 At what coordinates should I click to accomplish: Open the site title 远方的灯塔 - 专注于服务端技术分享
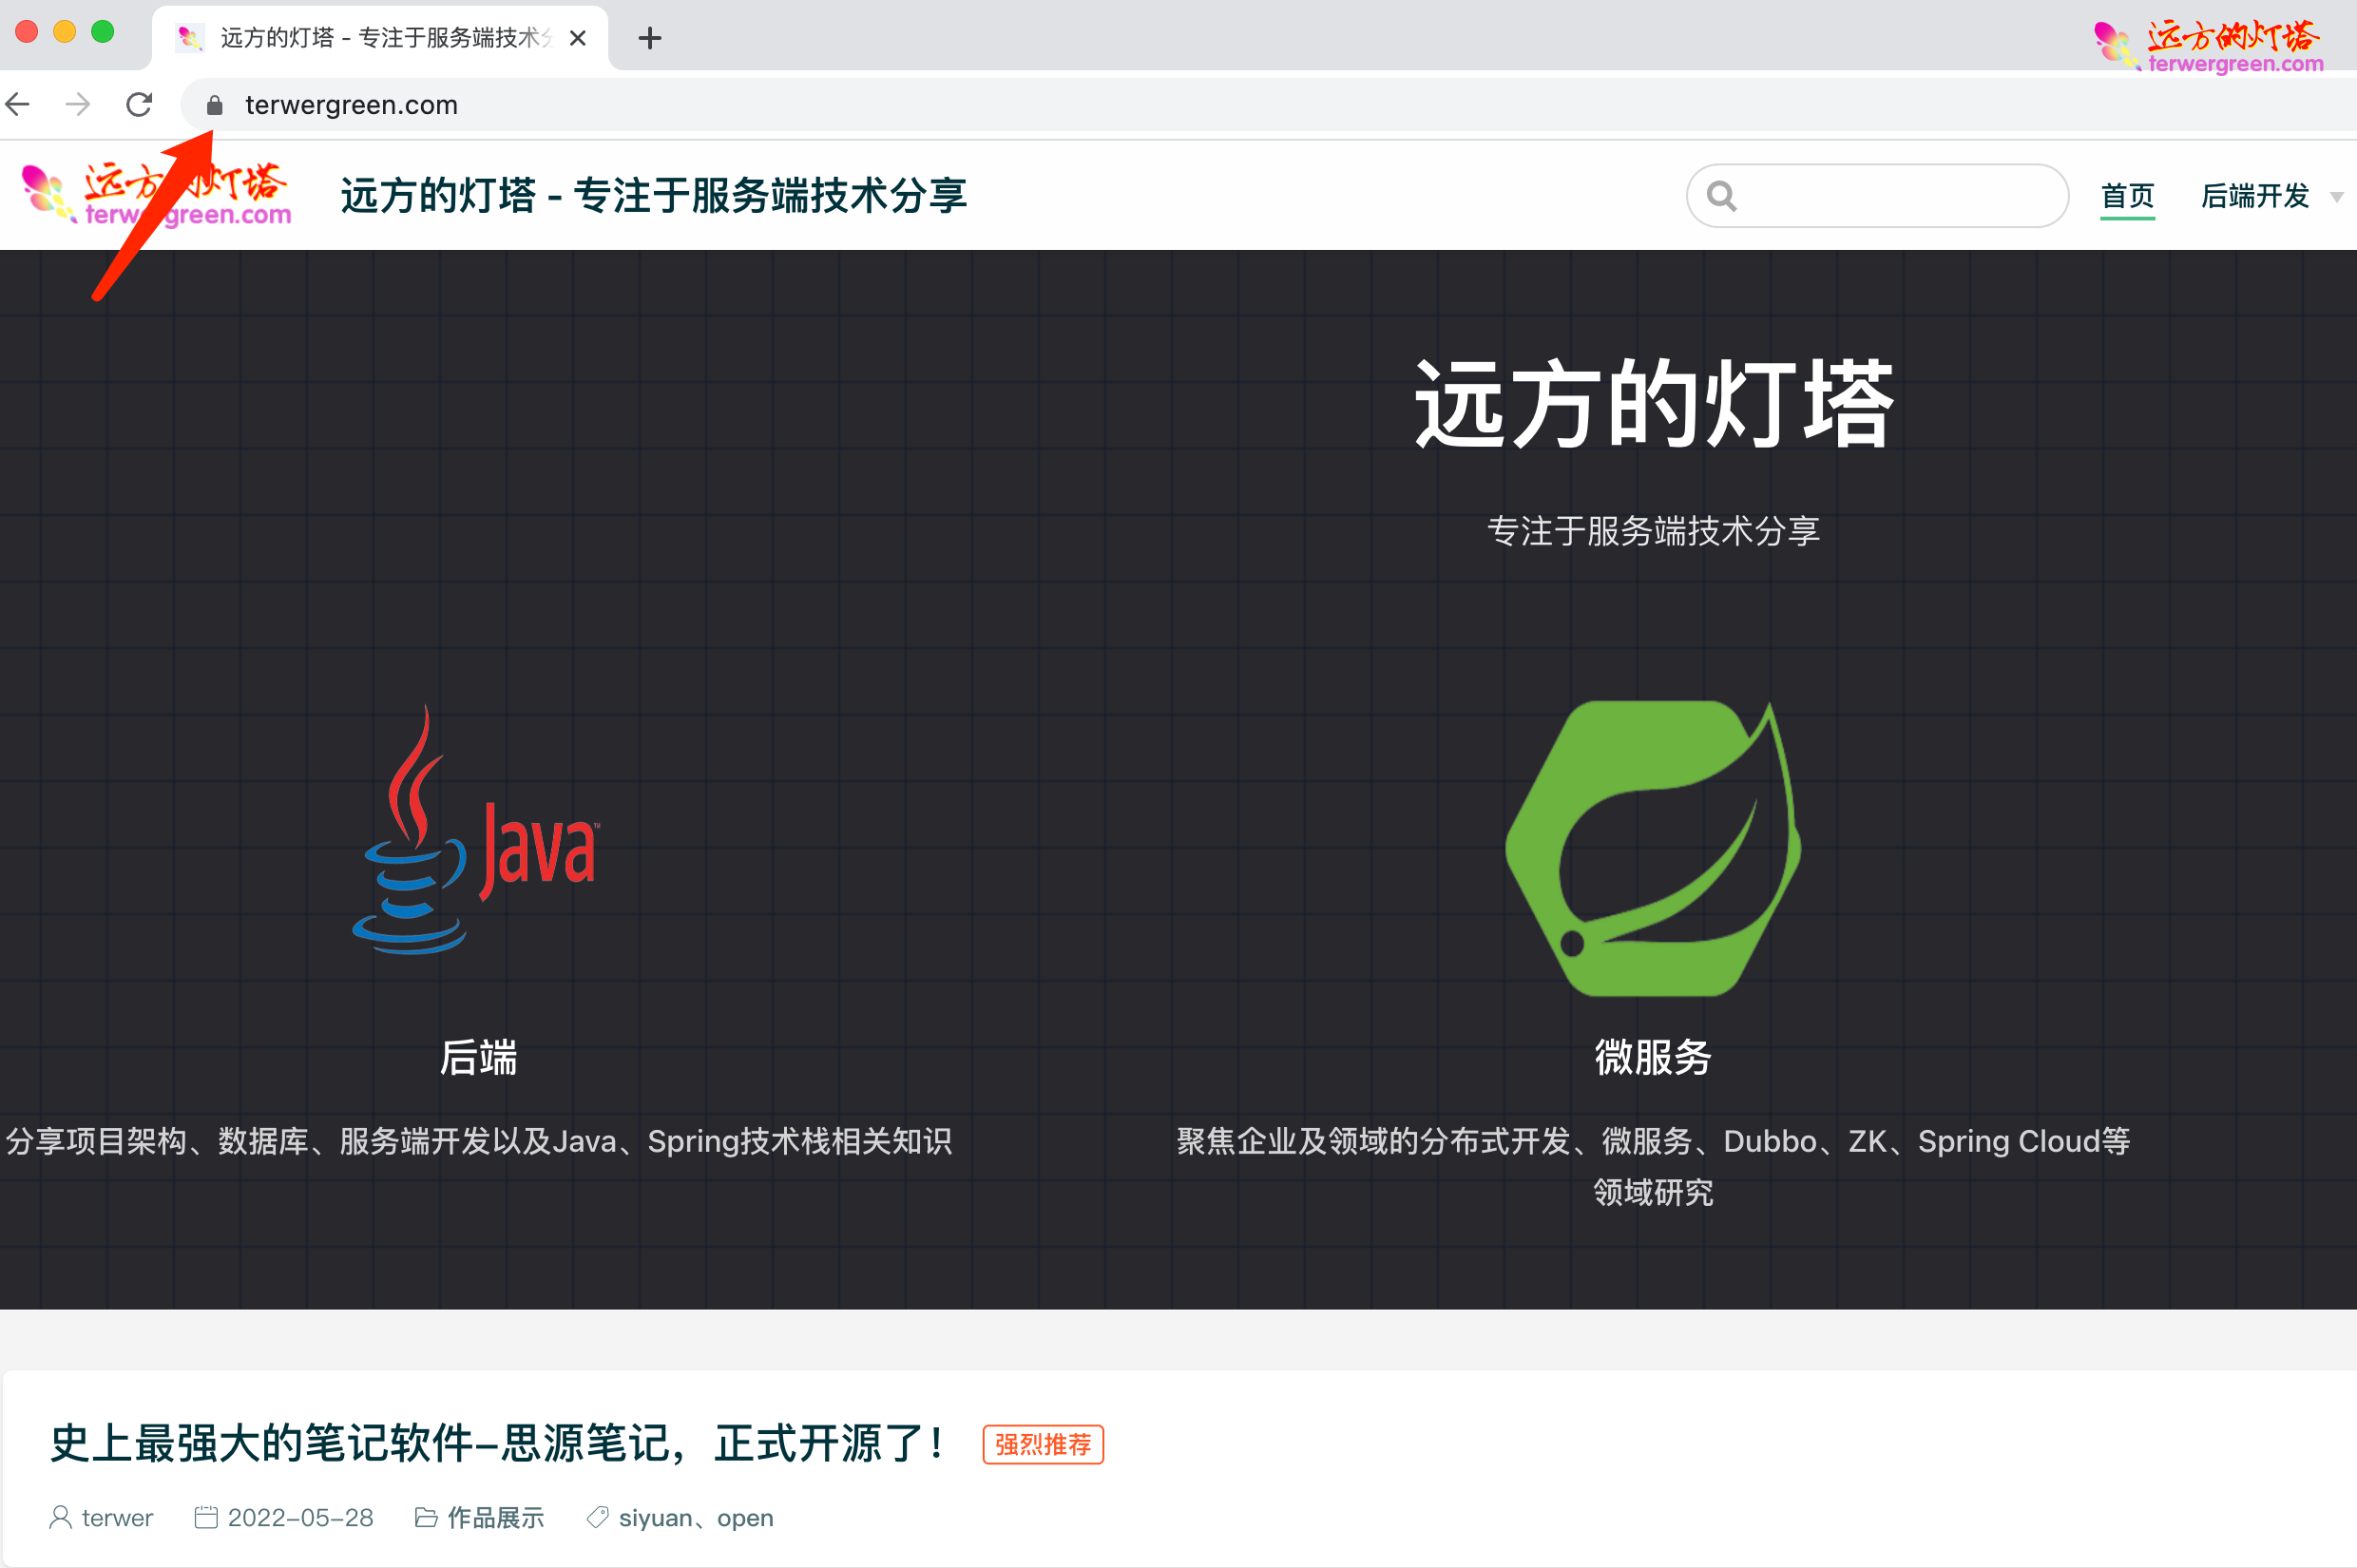(654, 195)
